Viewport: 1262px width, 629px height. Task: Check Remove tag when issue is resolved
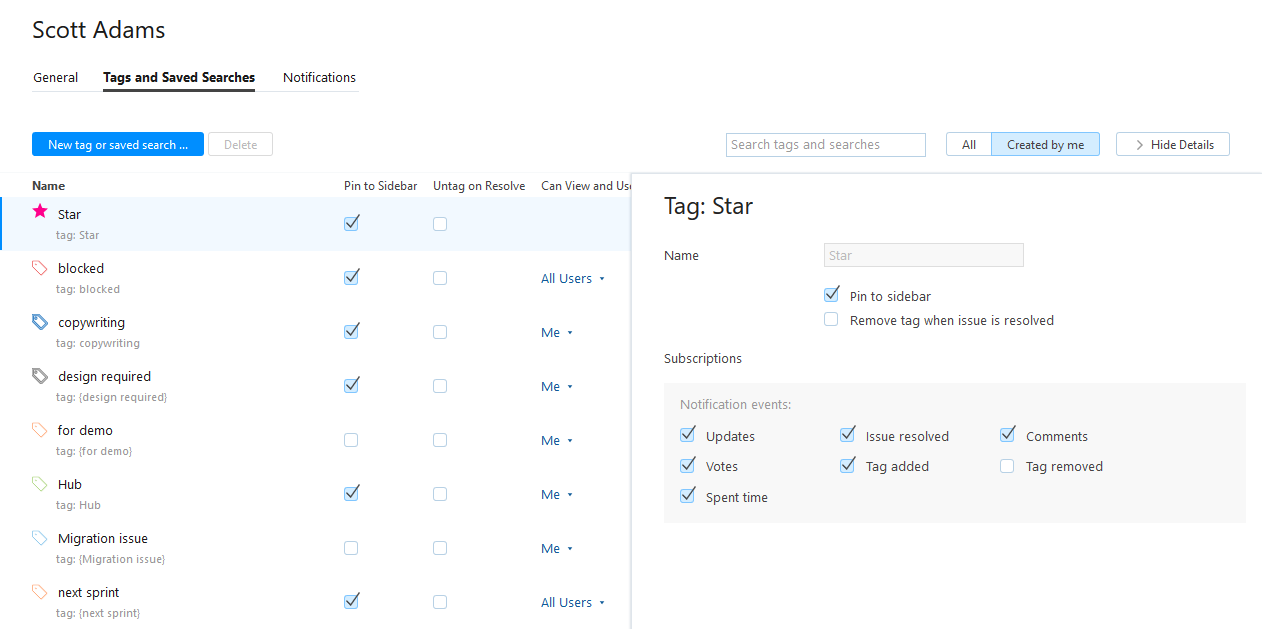click(x=831, y=320)
